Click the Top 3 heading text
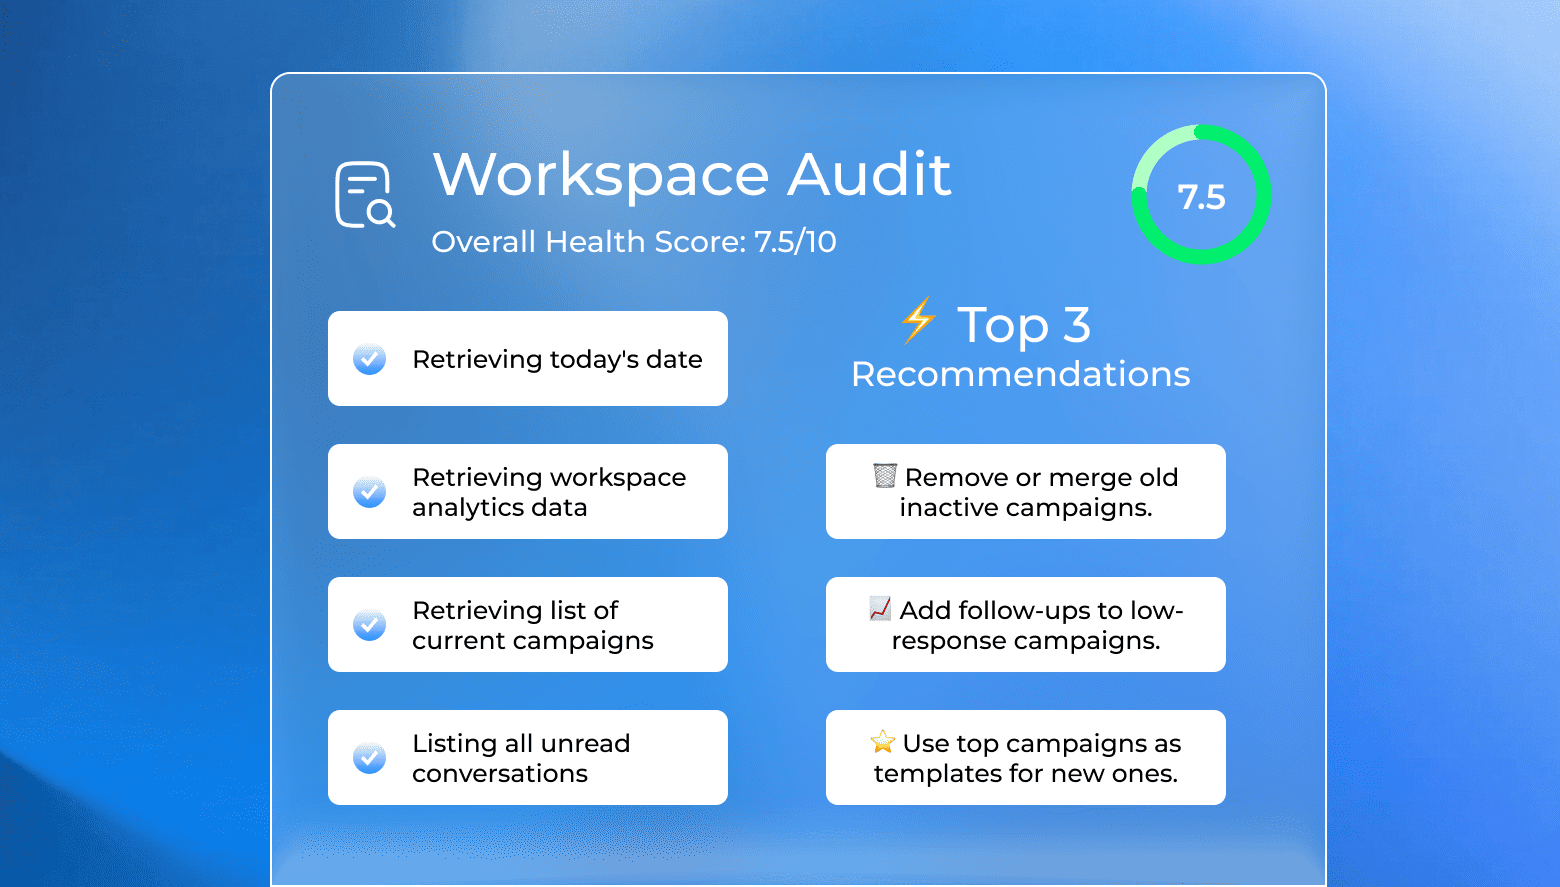This screenshot has height=887, width=1560. point(1023,325)
